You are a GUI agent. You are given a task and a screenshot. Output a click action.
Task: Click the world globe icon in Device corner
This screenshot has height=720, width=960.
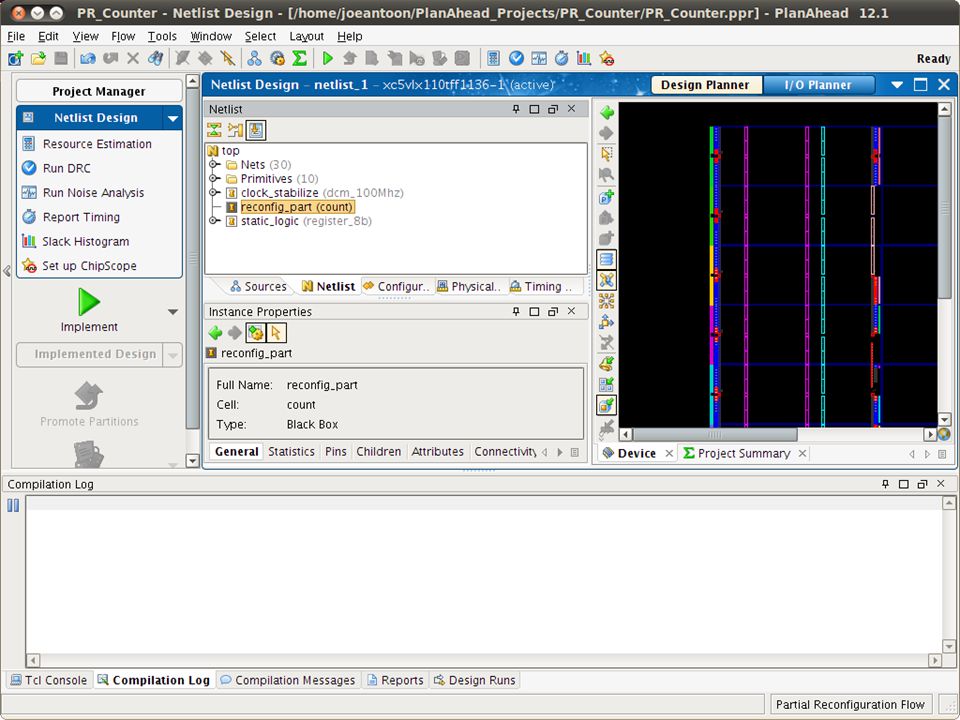tap(944, 435)
